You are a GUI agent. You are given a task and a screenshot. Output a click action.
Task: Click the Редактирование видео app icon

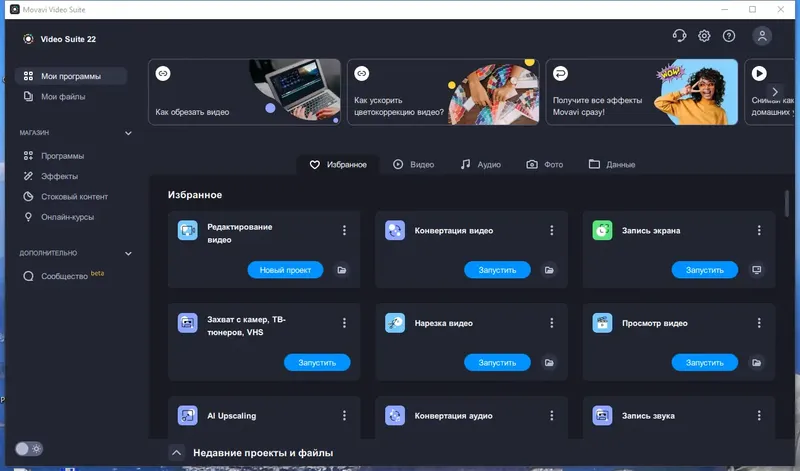pyautogui.click(x=188, y=231)
